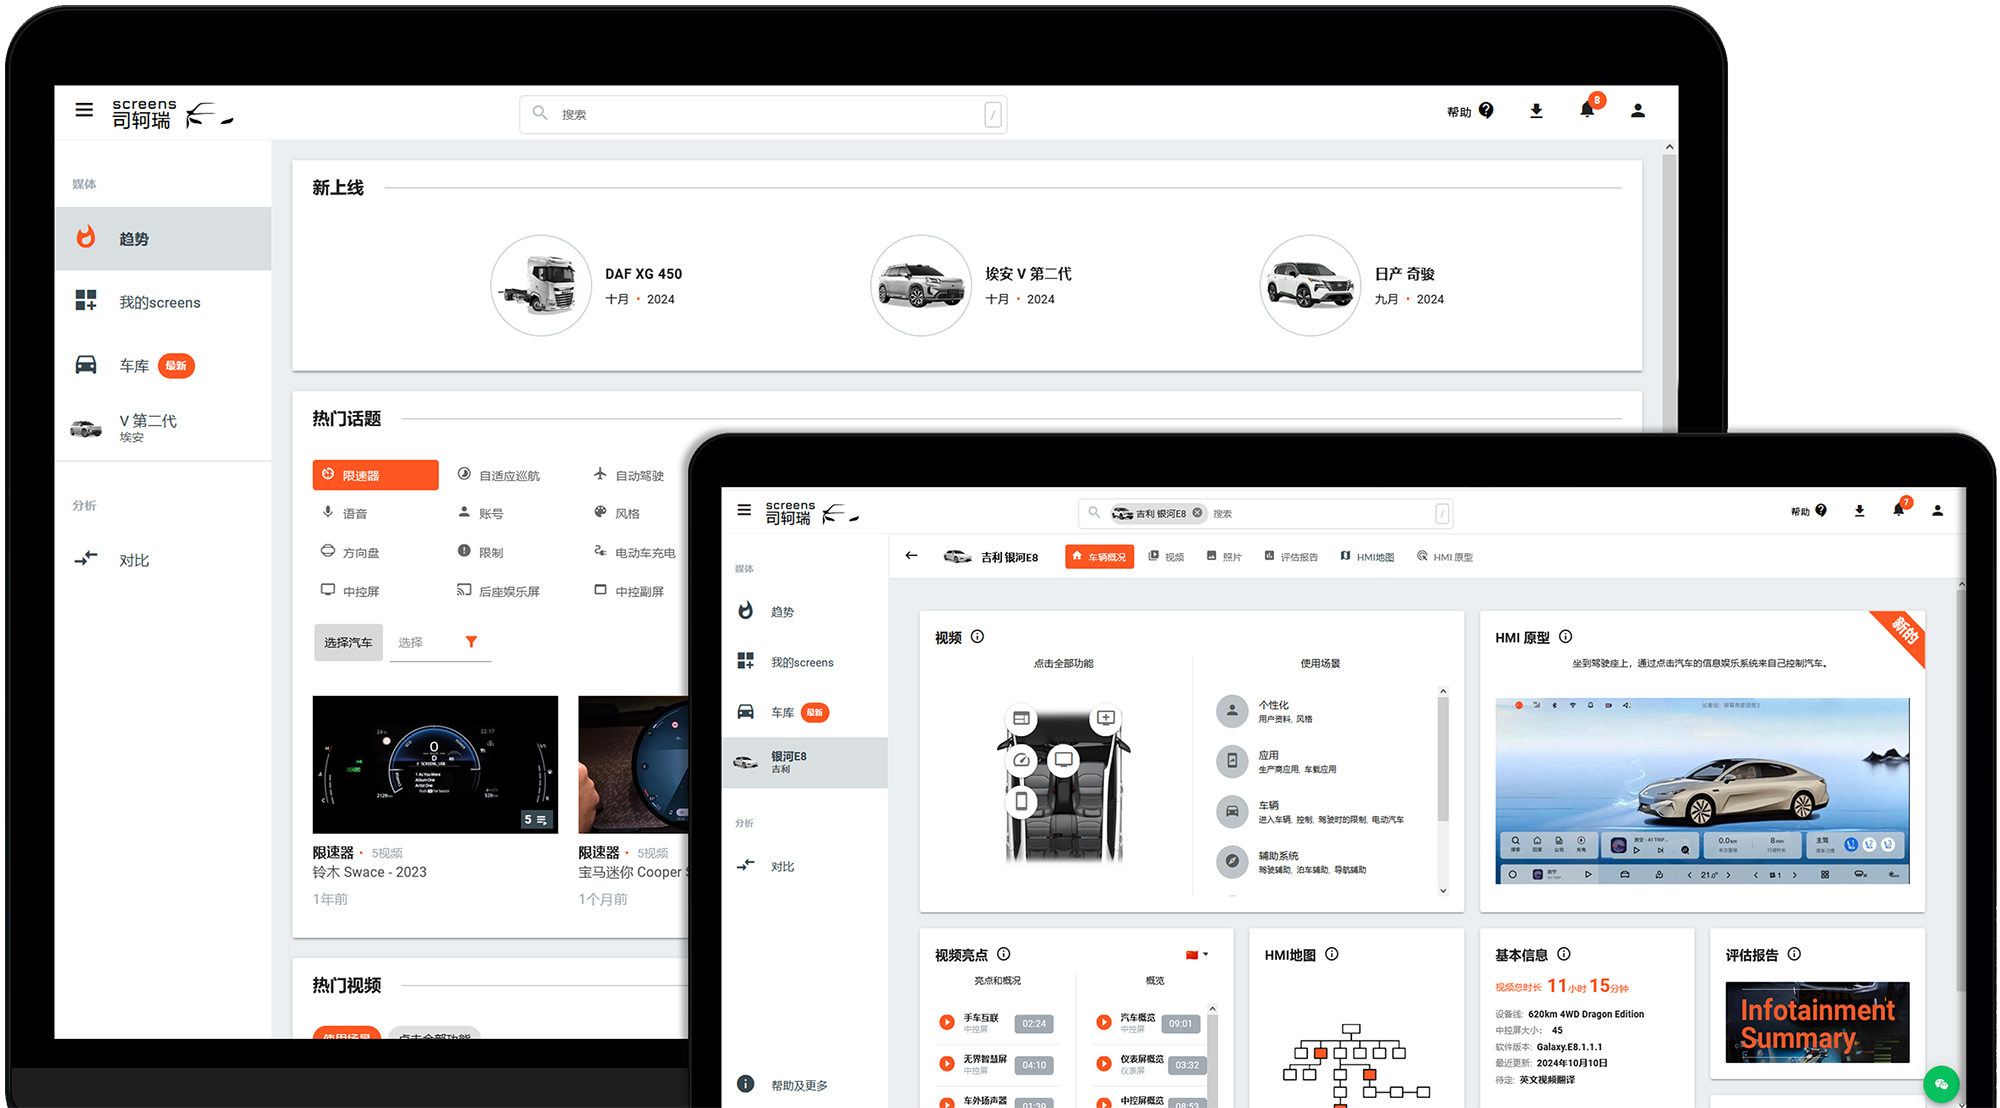The height and width of the screenshot is (1108, 2000).
Task: Open V 第二代 埃安 sidebar item
Action: click(x=163, y=428)
